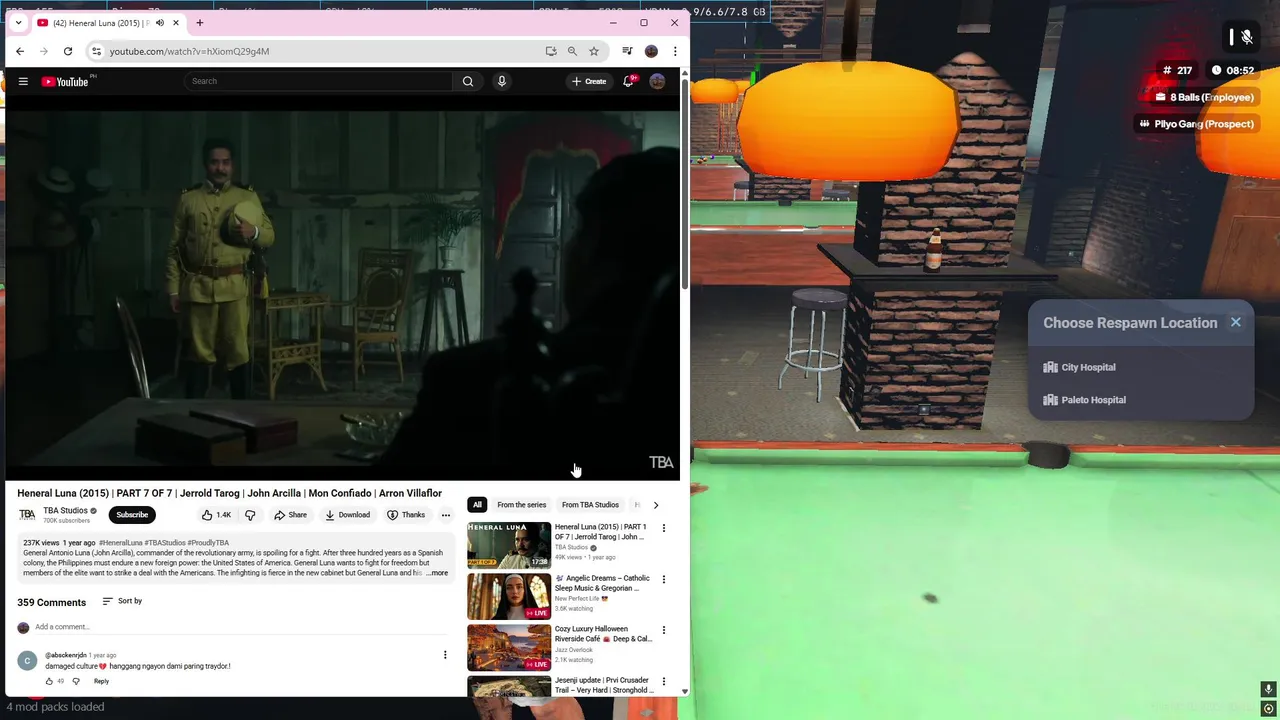1280x720 pixels.
Task: Open Chrome profile avatar
Action: tap(651, 51)
